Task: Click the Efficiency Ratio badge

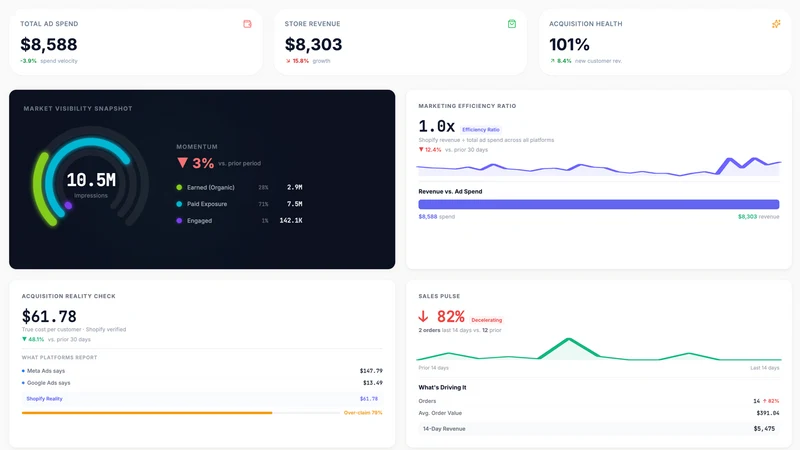Action: (481, 130)
